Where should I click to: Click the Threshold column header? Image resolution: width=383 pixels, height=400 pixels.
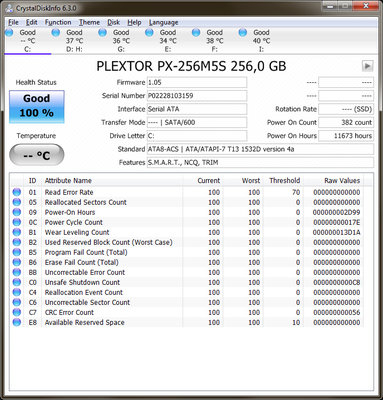point(283,181)
